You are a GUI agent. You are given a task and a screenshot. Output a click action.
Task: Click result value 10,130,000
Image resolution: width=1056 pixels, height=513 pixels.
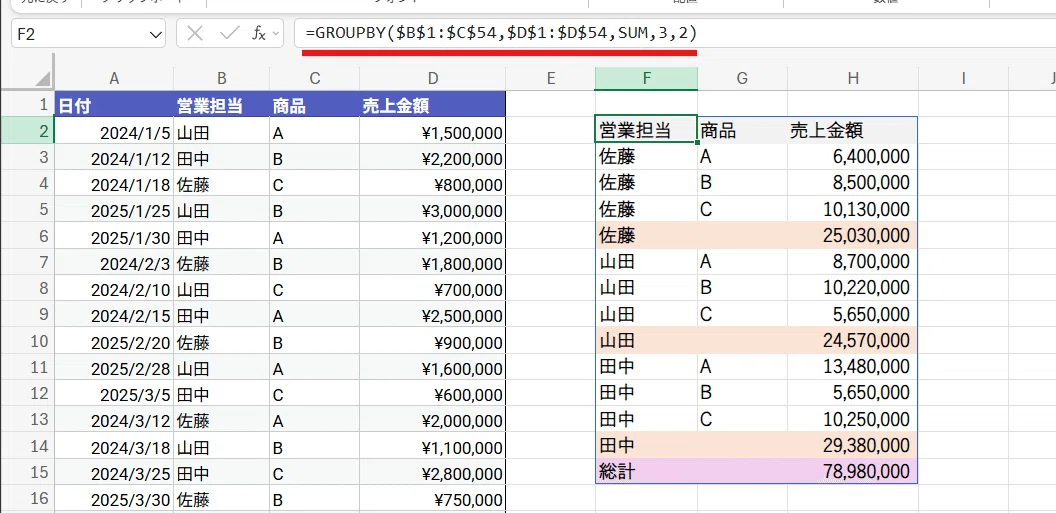coord(853,209)
